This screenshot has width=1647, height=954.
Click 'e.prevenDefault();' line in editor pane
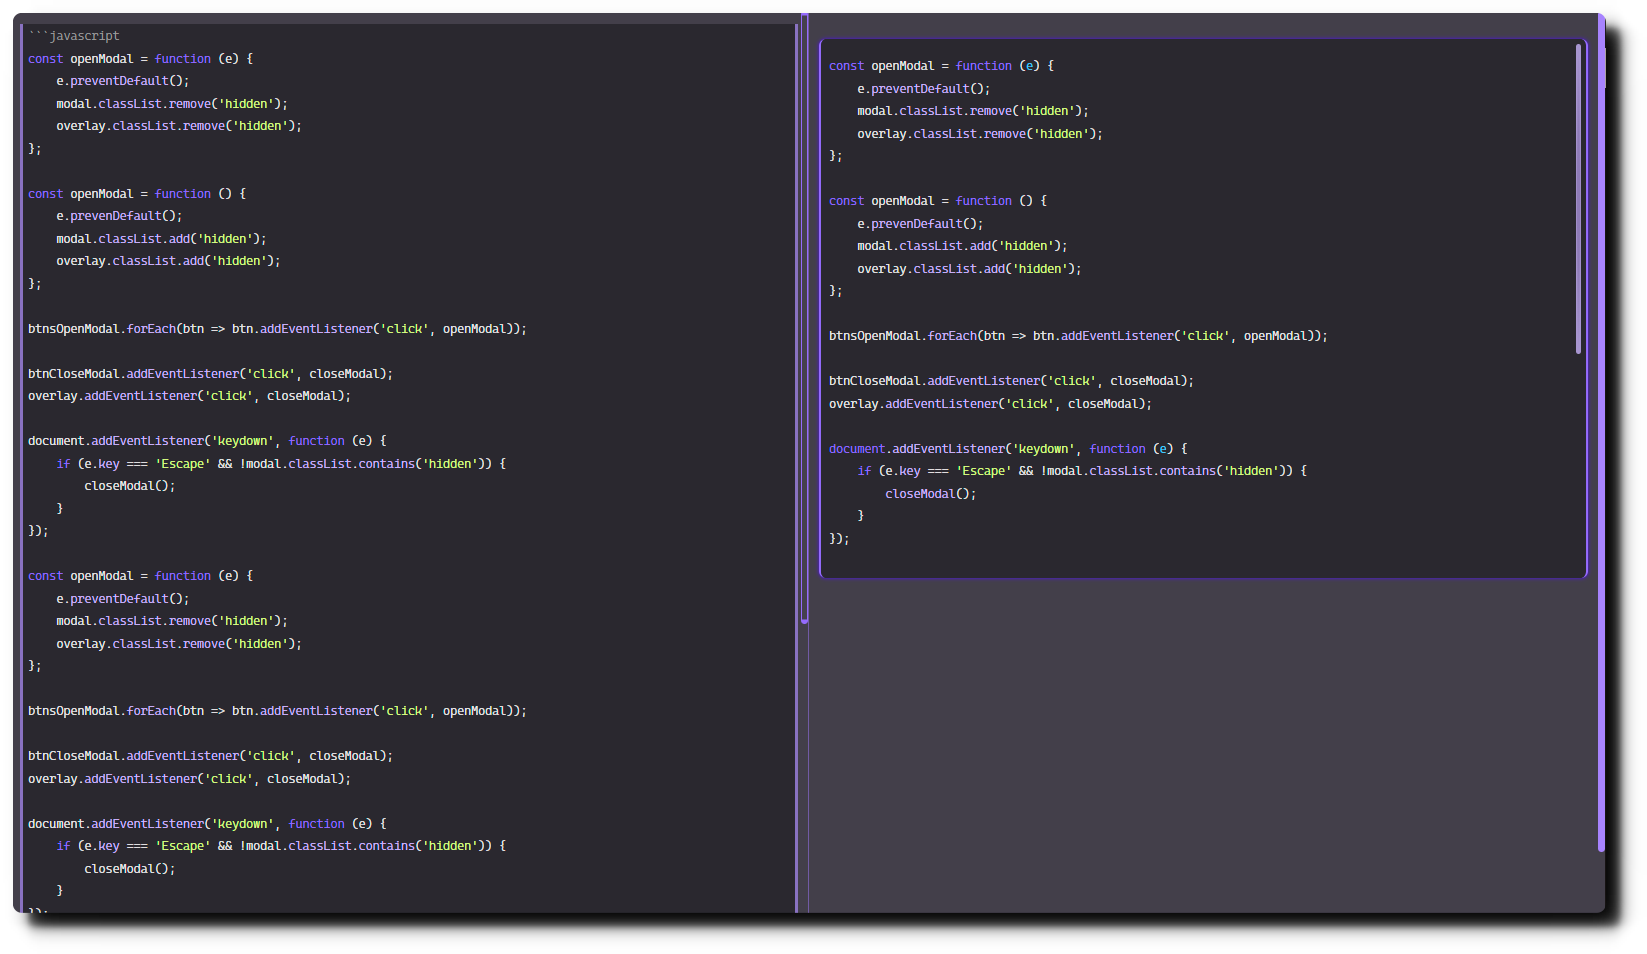[119, 216]
